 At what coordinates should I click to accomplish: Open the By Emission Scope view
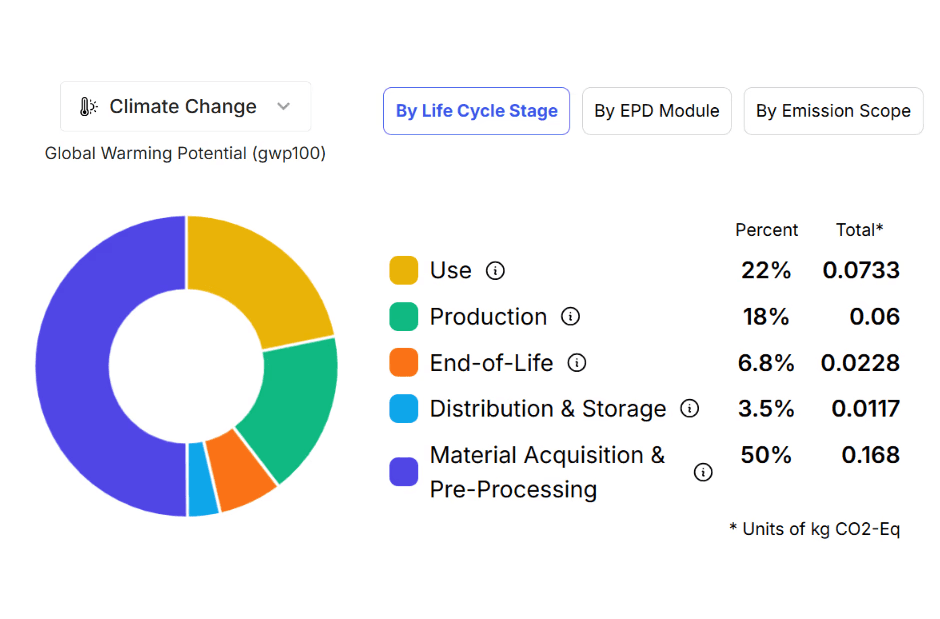click(x=833, y=111)
